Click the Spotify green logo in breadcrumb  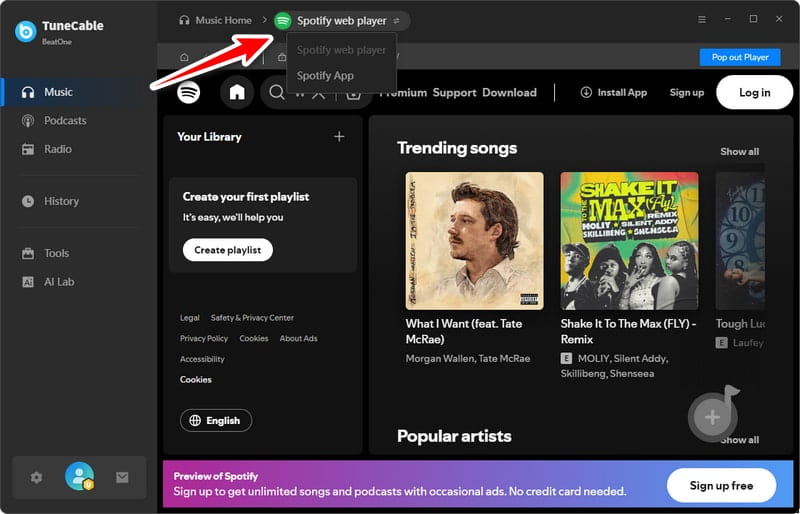coord(283,21)
